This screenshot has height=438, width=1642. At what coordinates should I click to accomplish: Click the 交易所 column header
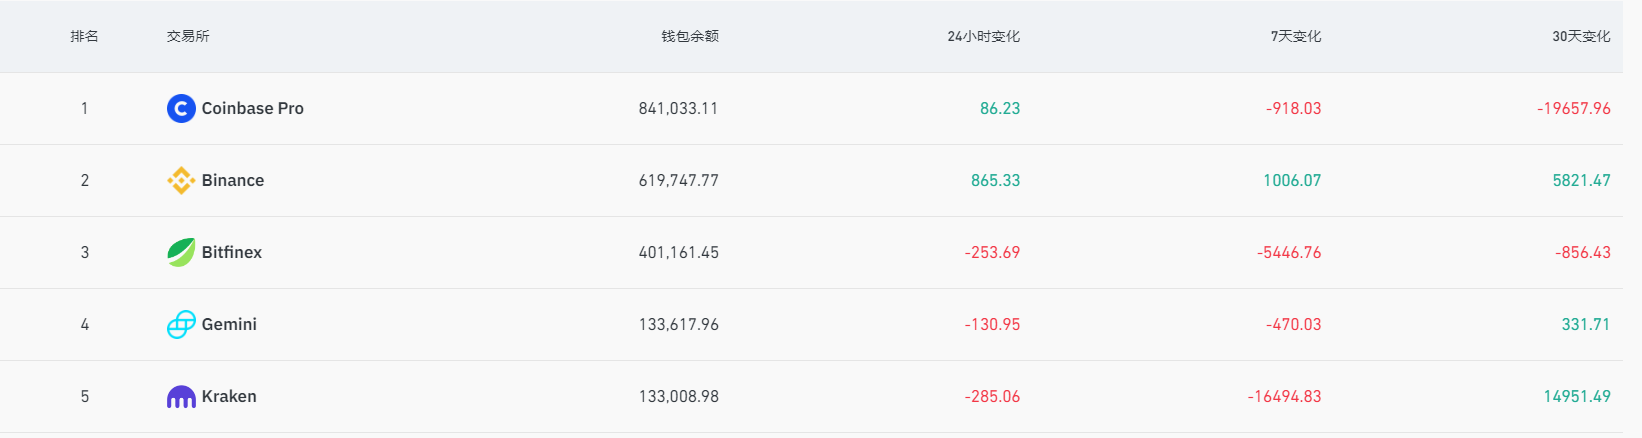coord(188,36)
